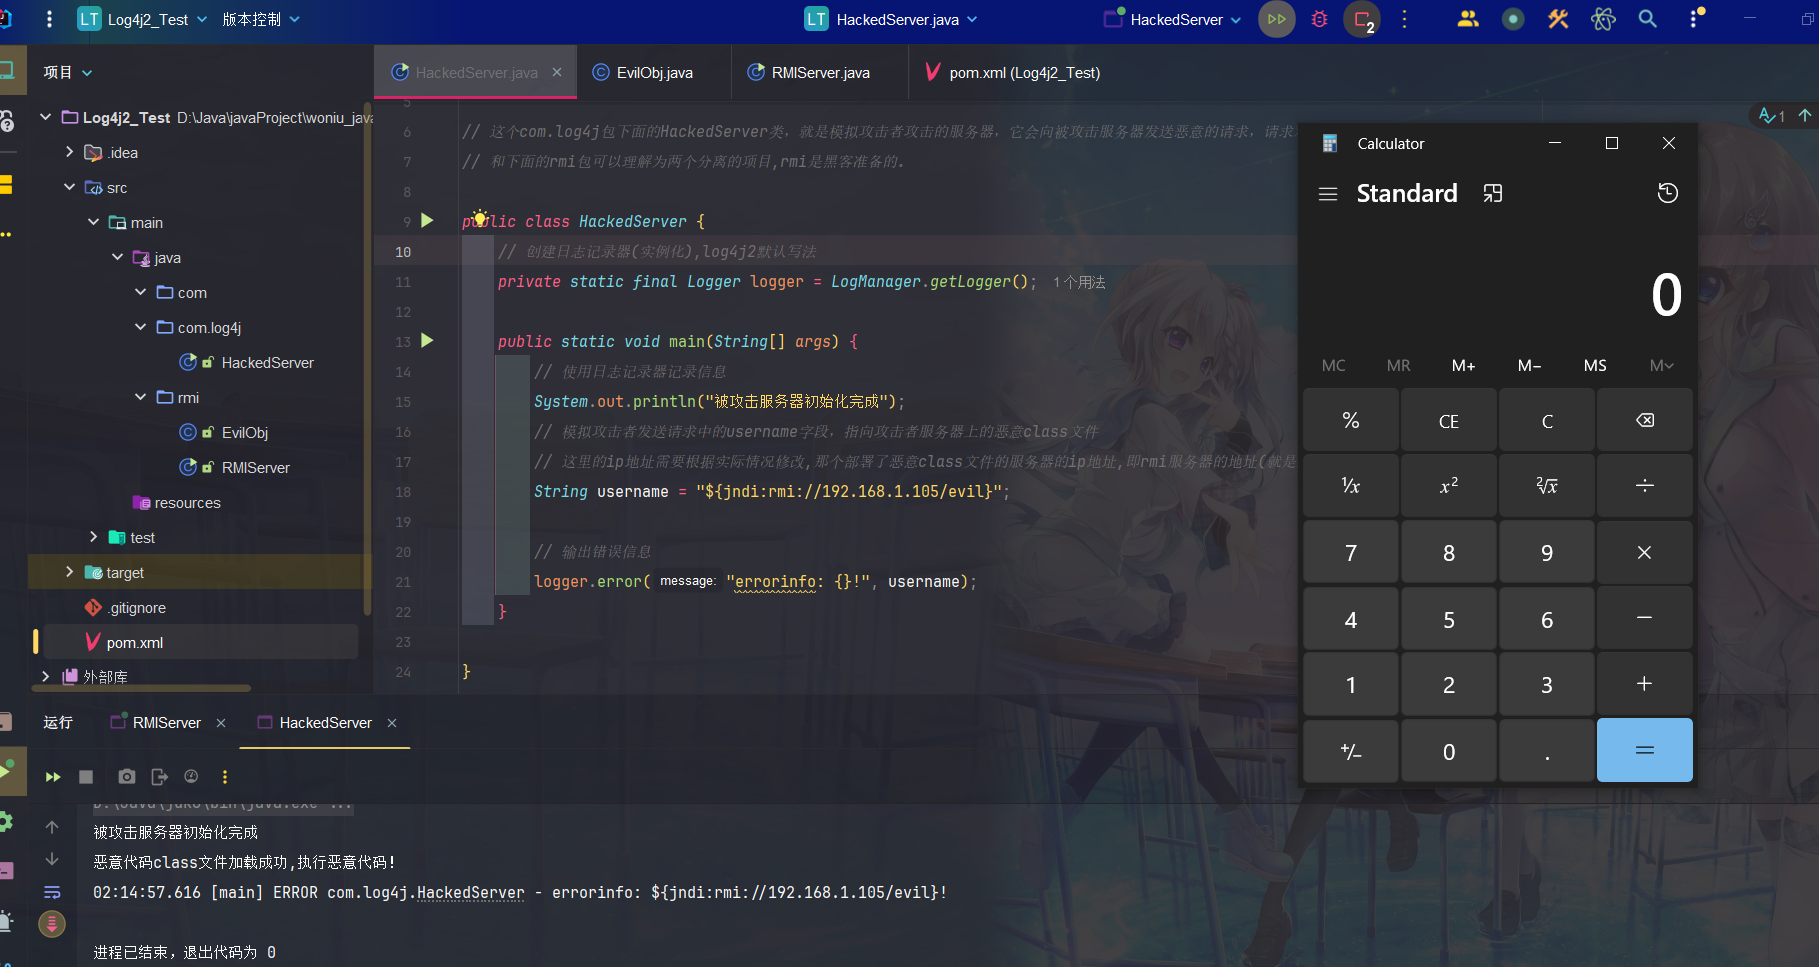
Task: Open the HackedServer run configuration dropdown
Action: (x=1173, y=19)
